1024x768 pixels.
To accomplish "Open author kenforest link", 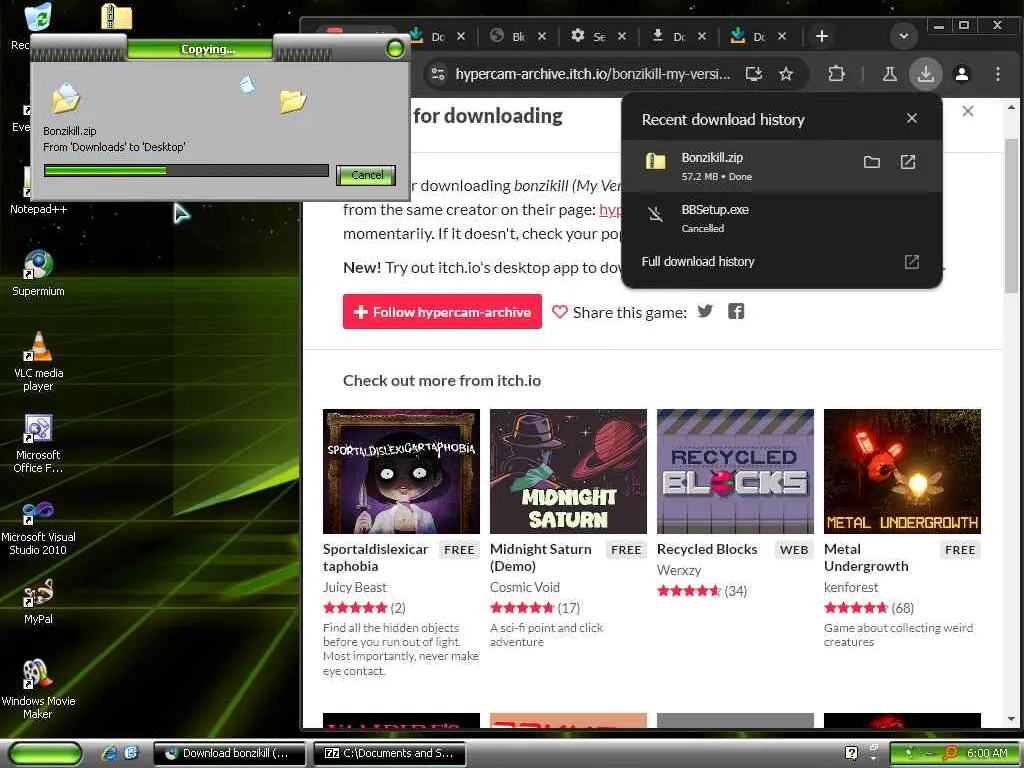I will tap(851, 587).
